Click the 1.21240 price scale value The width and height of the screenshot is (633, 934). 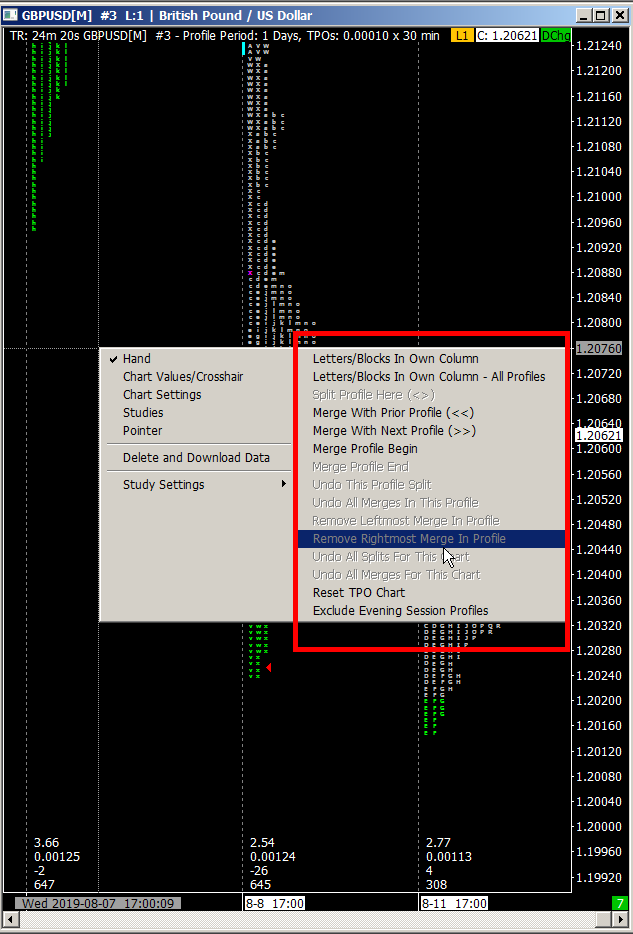[x=598, y=45]
